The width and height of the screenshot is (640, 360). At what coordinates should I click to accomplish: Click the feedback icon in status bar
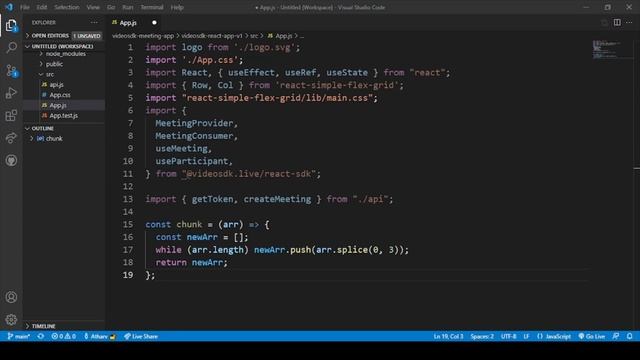616,336
